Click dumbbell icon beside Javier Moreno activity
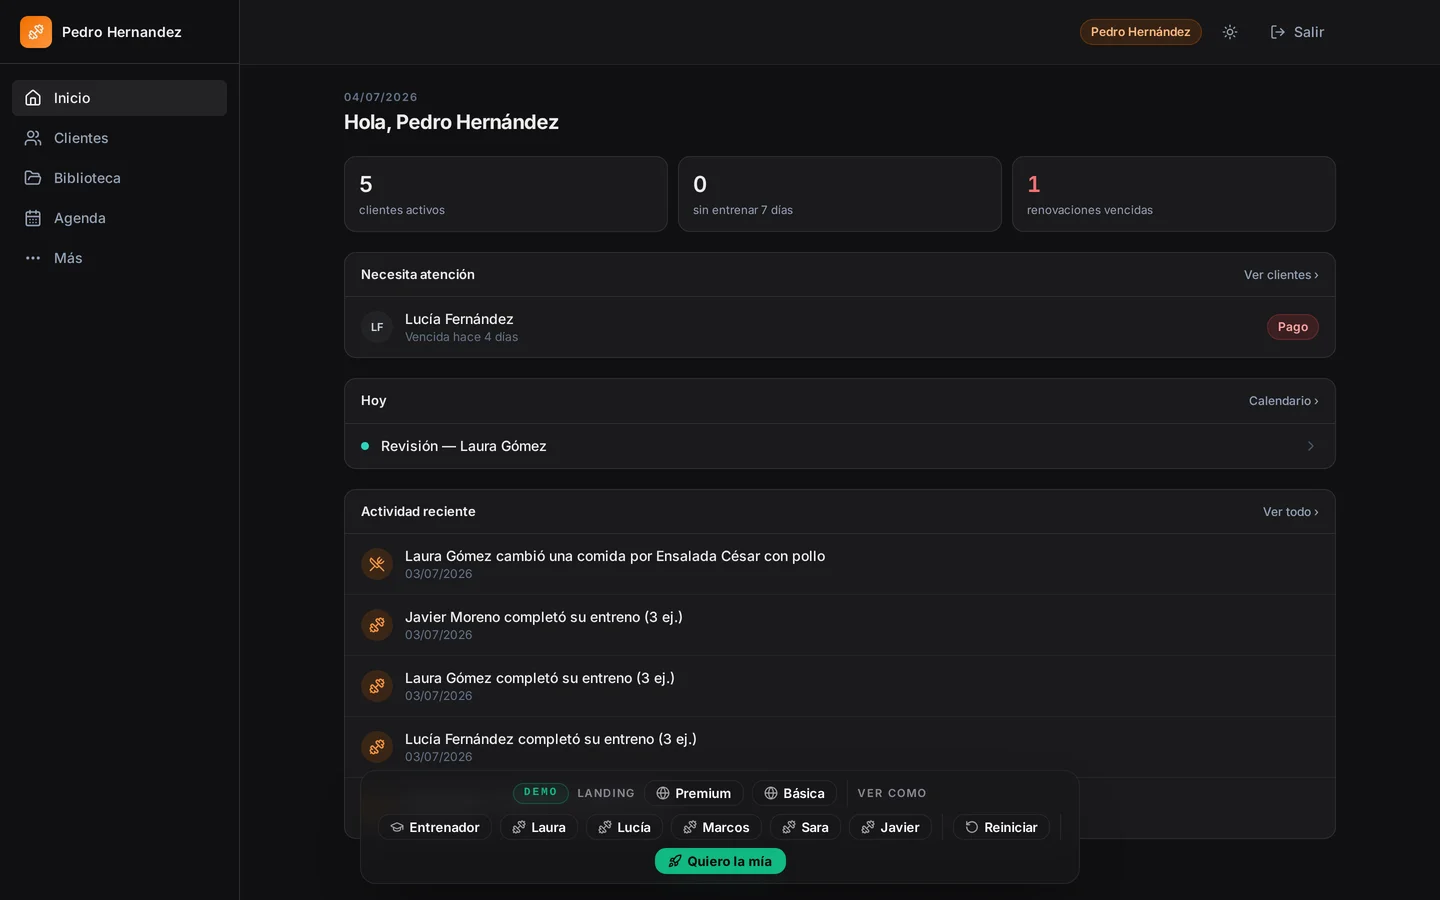The image size is (1440, 900). [x=377, y=625]
